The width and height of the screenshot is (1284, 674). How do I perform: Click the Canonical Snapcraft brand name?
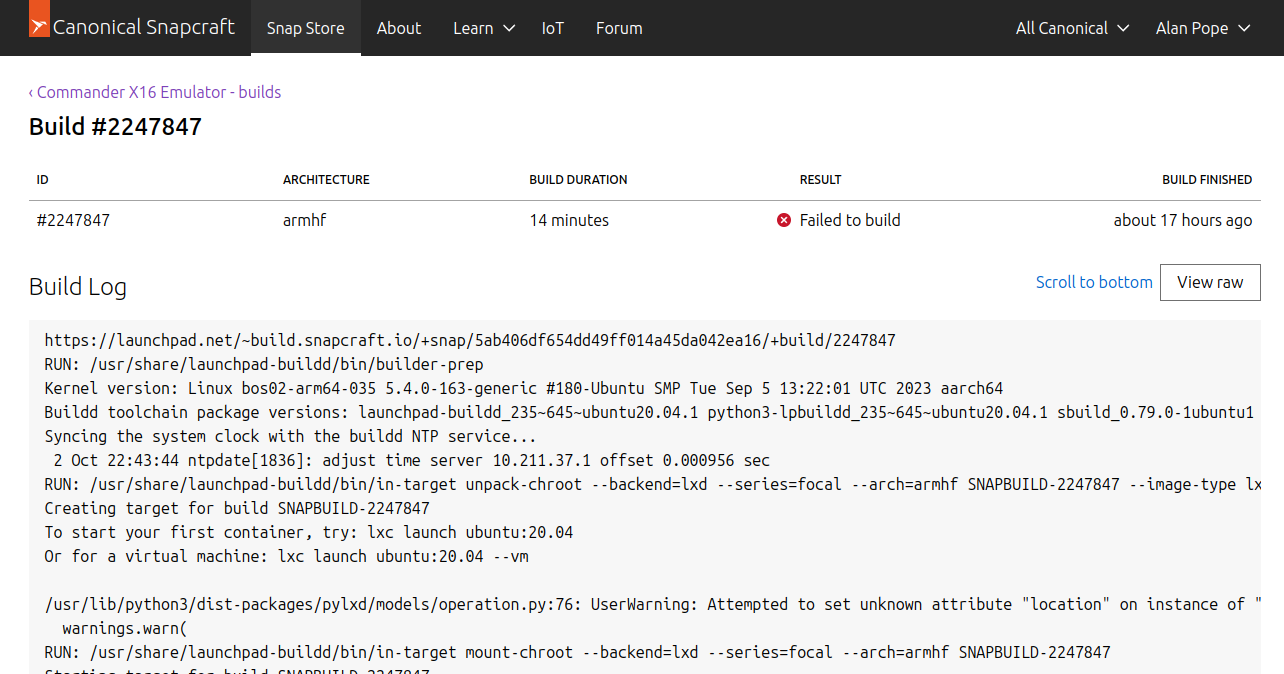144,27
